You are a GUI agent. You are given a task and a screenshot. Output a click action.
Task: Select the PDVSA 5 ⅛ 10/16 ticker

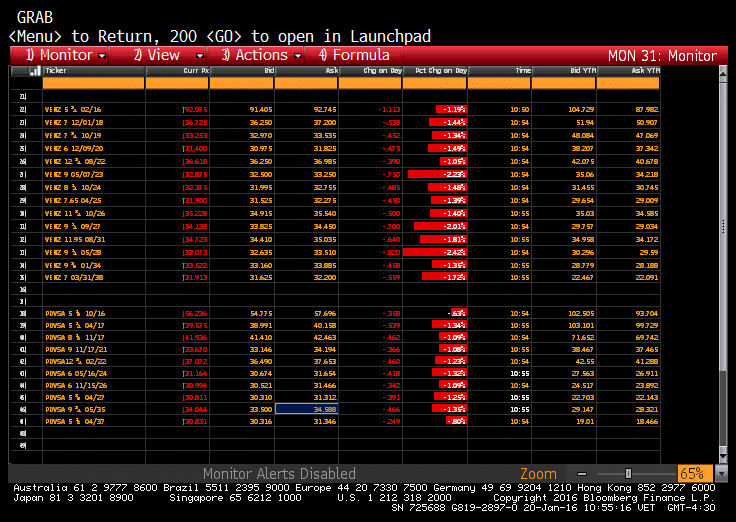pos(75,314)
